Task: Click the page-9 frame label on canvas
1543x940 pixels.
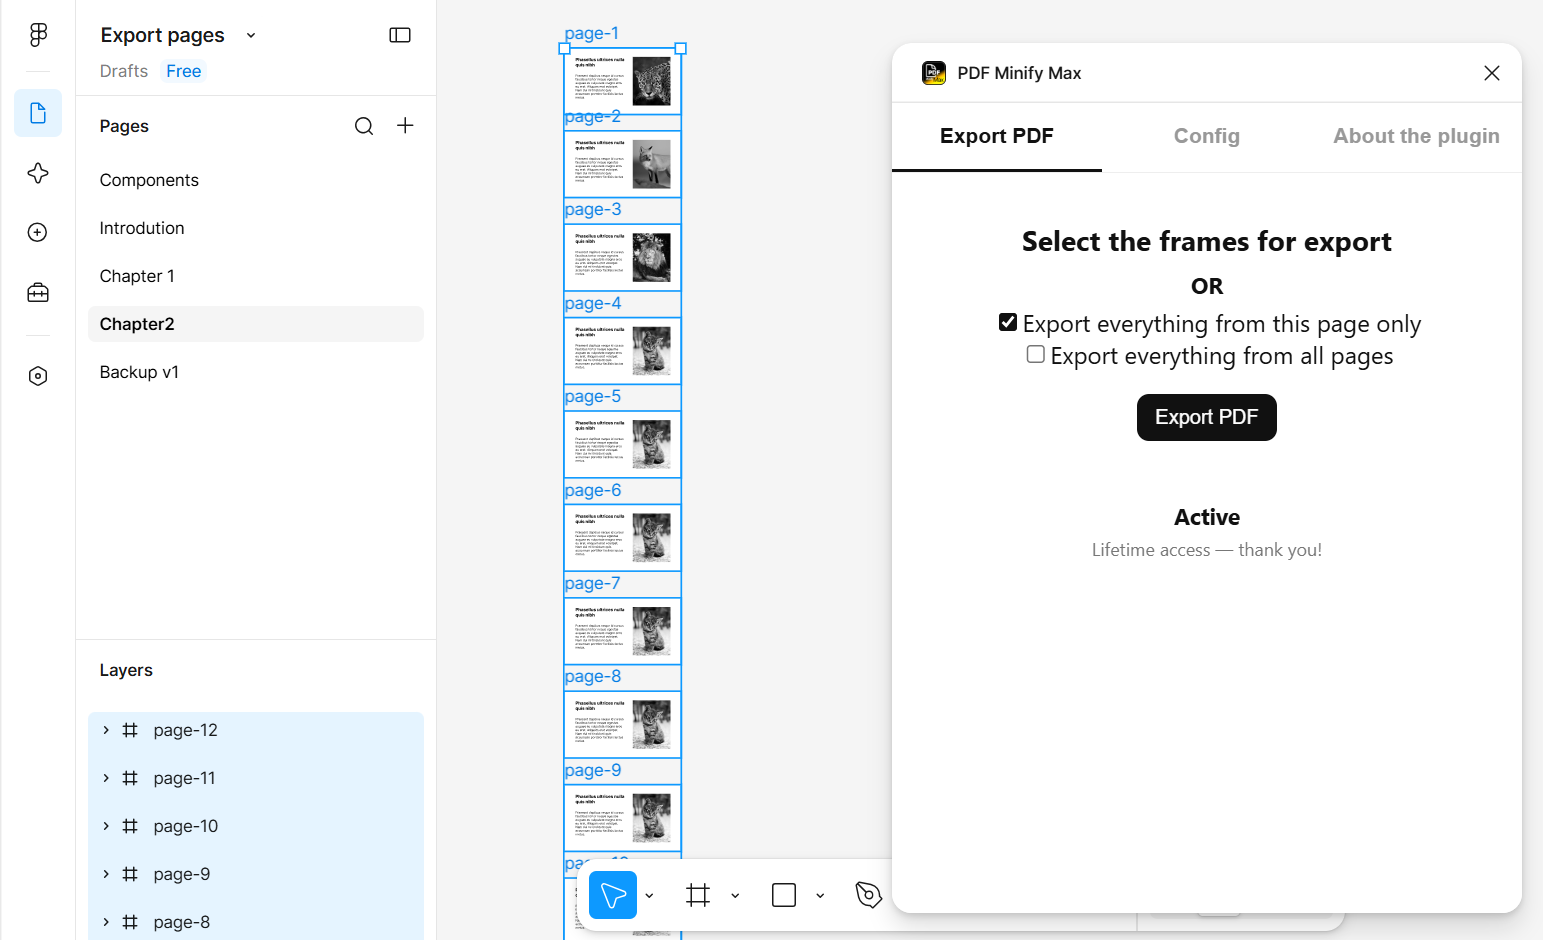Action: click(x=593, y=770)
